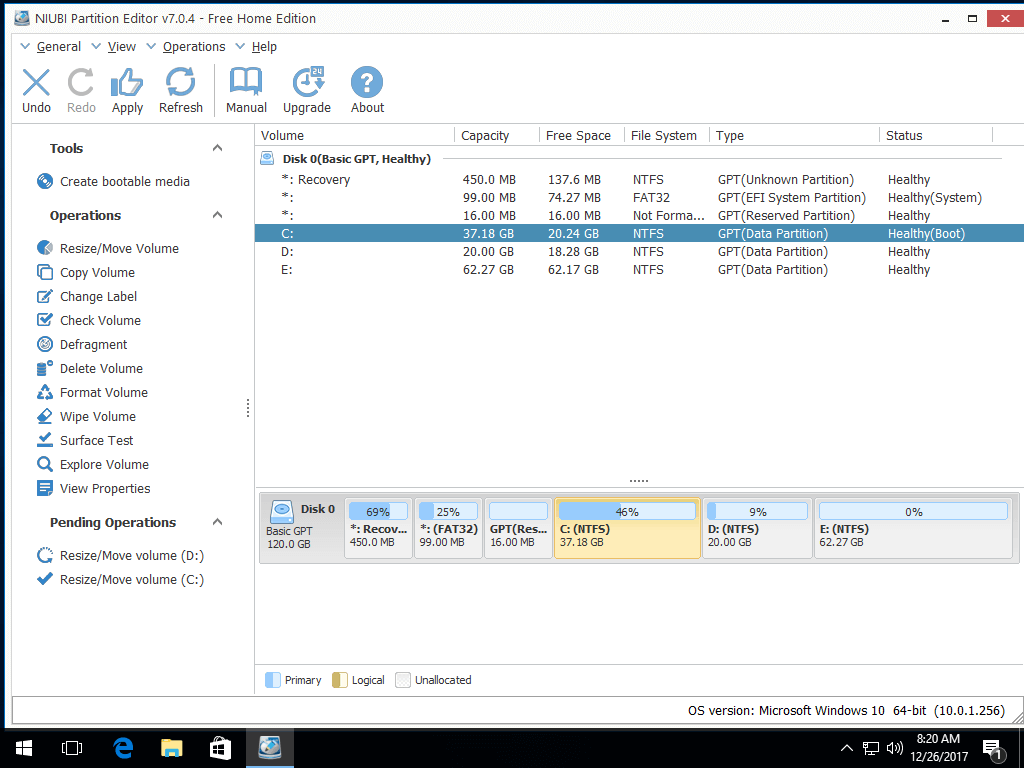Screen dimensions: 1024x768
Task: Select Resize/Move Volume operation
Action: click(119, 248)
